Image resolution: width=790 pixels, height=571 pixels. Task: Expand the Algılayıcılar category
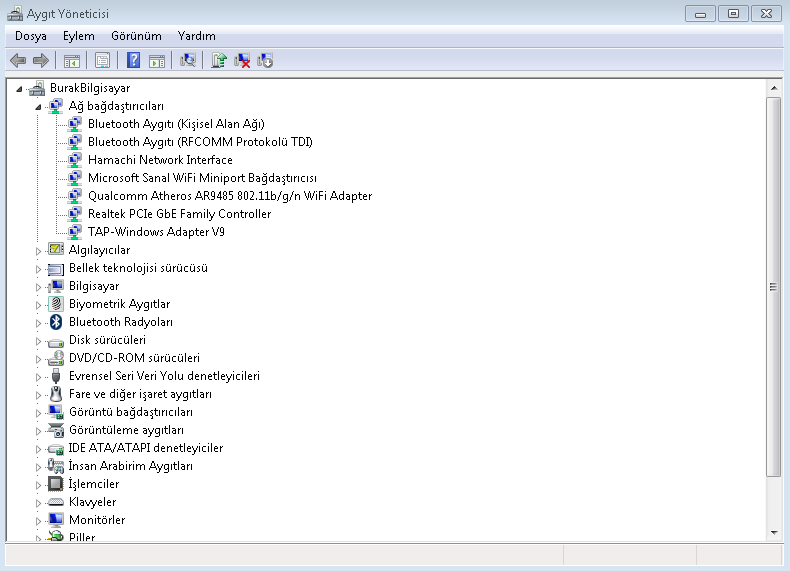coord(38,250)
